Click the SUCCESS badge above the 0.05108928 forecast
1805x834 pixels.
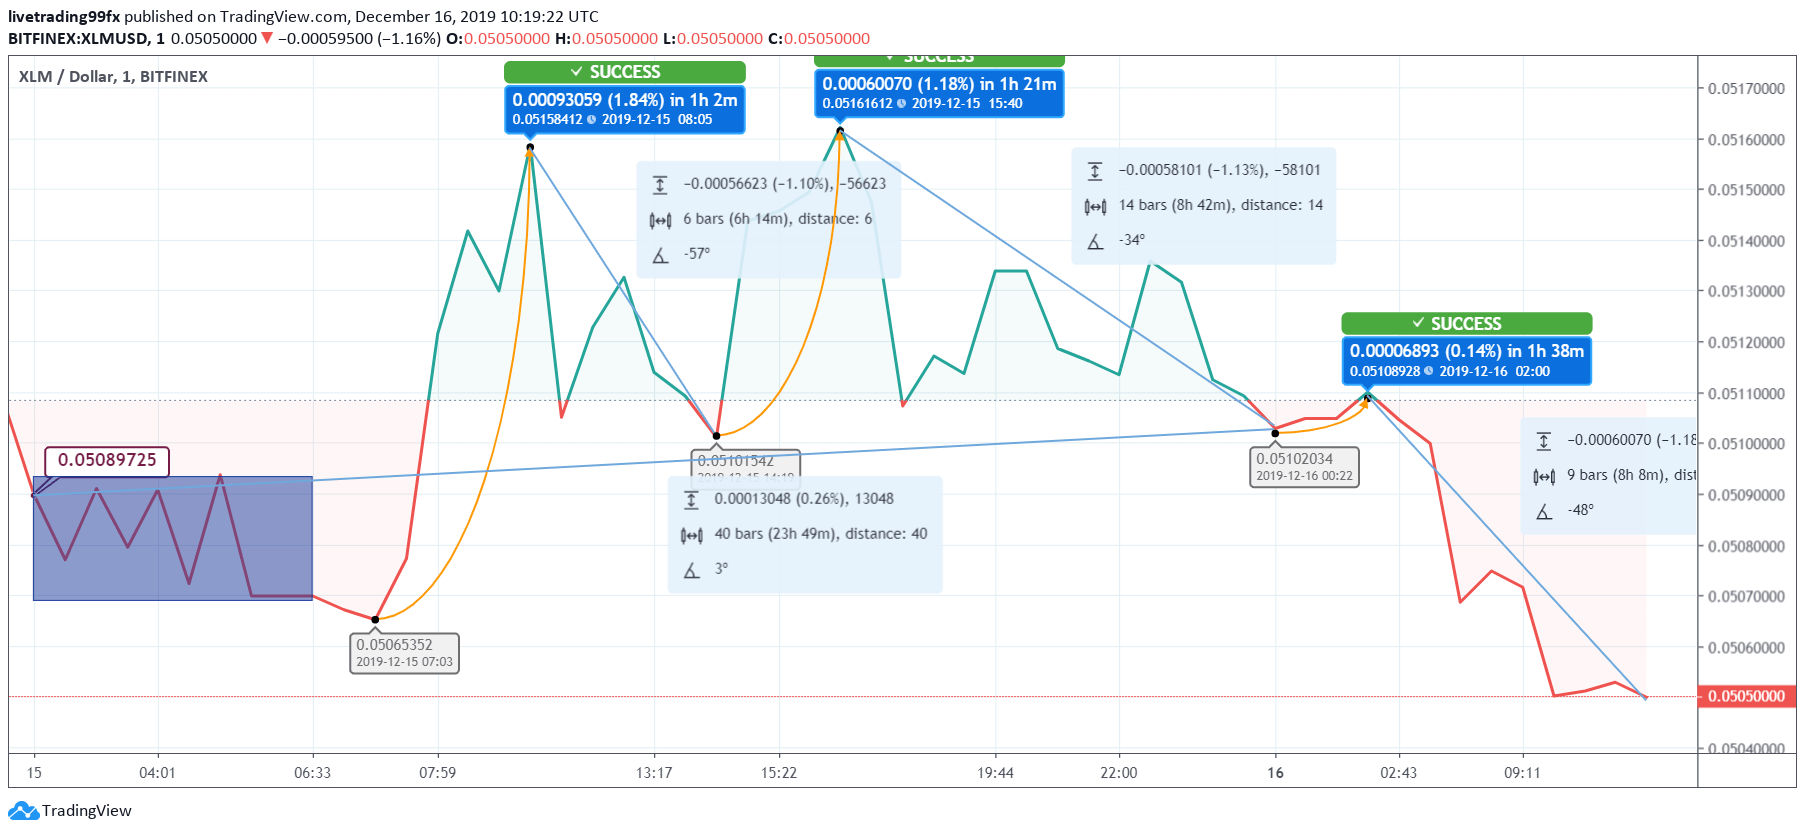click(x=1466, y=323)
